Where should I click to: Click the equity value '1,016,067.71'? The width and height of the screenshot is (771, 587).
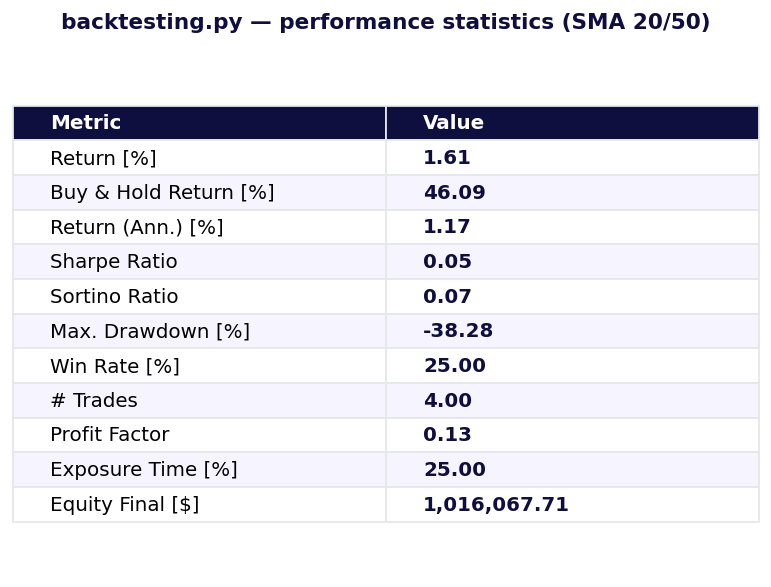pyautogui.click(x=496, y=505)
